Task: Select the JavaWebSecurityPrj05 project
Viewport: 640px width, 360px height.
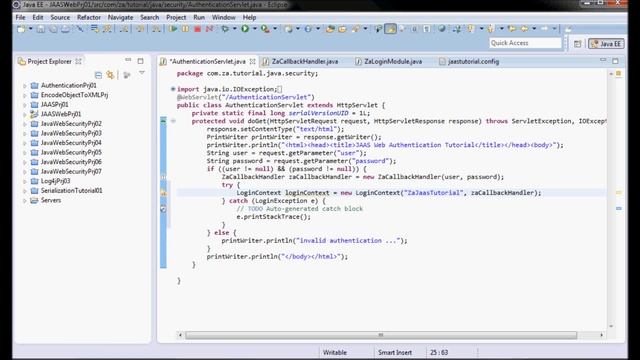Action: [71, 152]
